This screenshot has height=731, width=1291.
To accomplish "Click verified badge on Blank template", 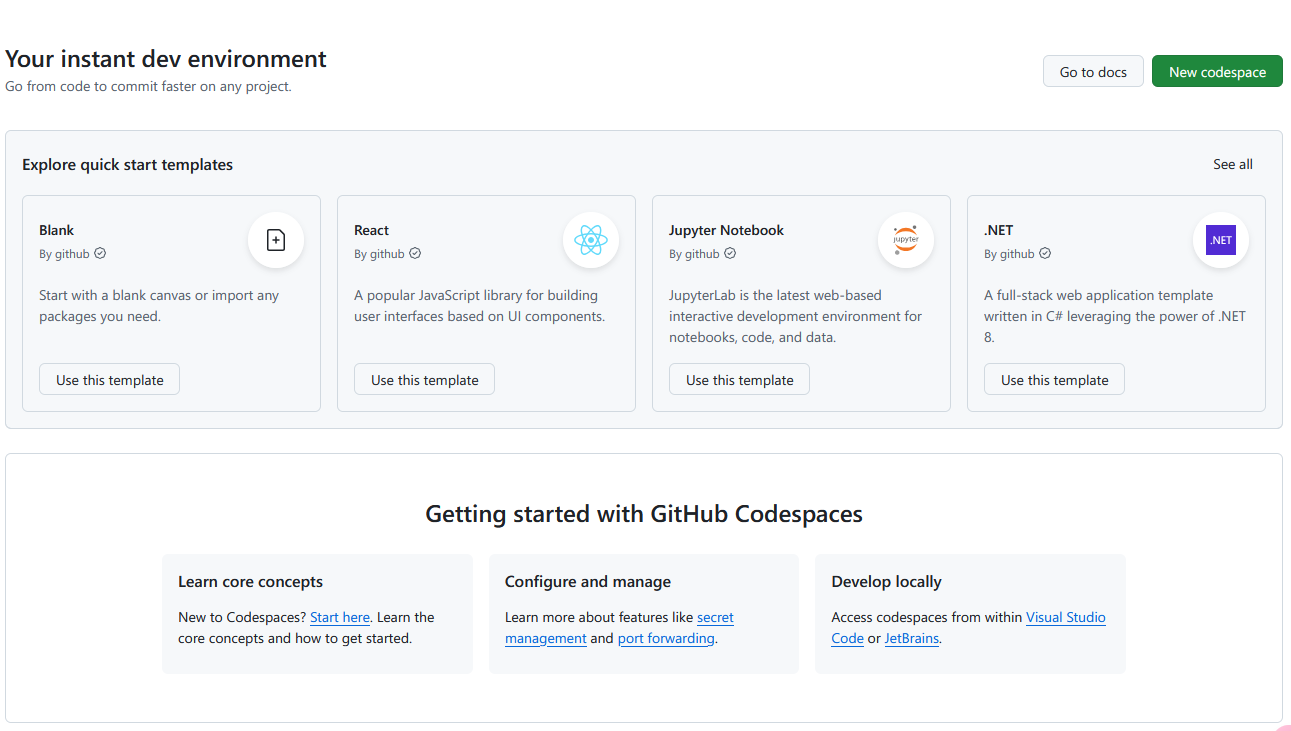I will click(x=100, y=254).
